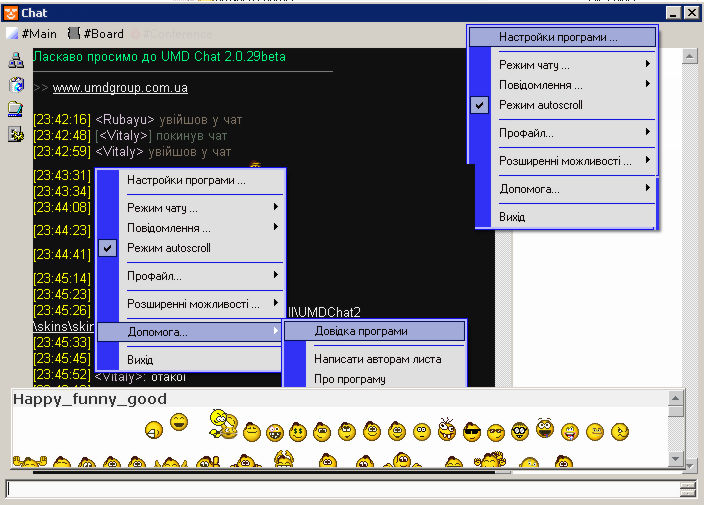704x505 pixels.
Task: Expand Розширенні можливості submenu in left menu
Action: pyautogui.click(x=190, y=303)
